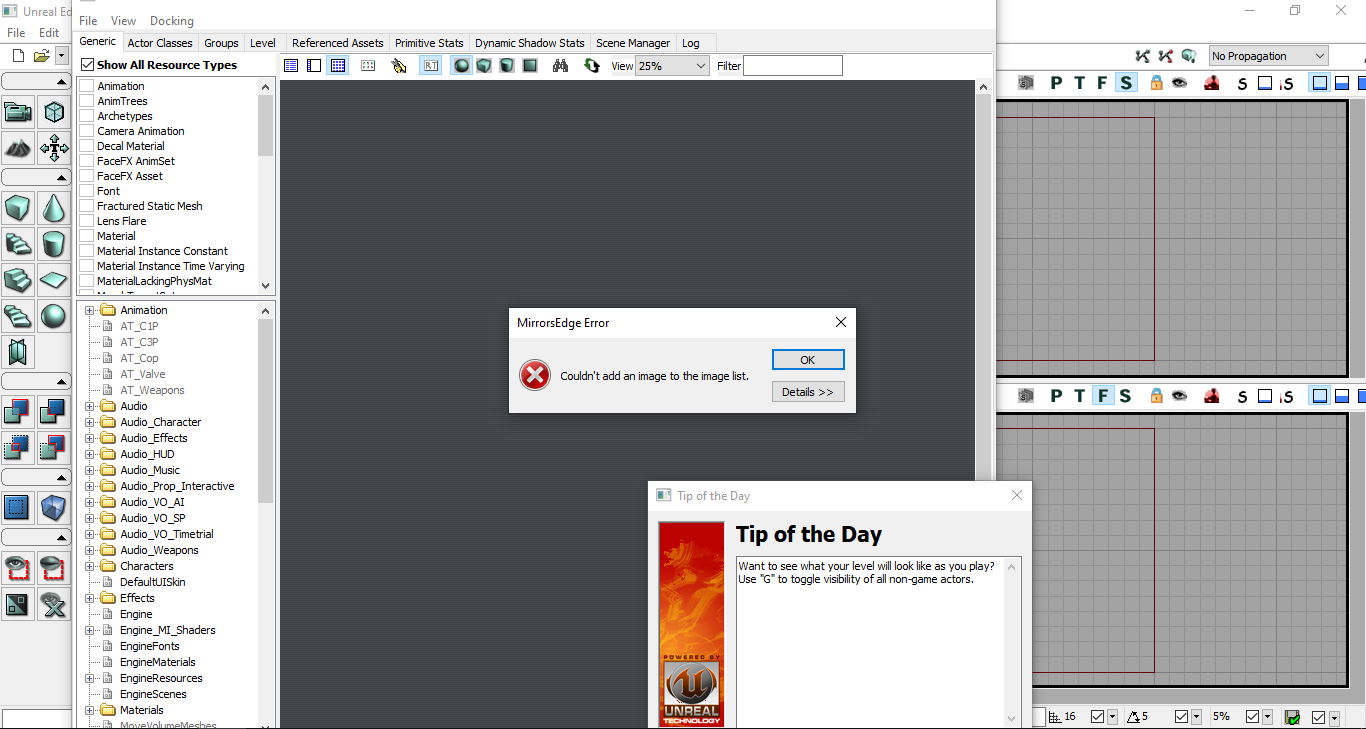Expand the Audio package folder

point(90,406)
